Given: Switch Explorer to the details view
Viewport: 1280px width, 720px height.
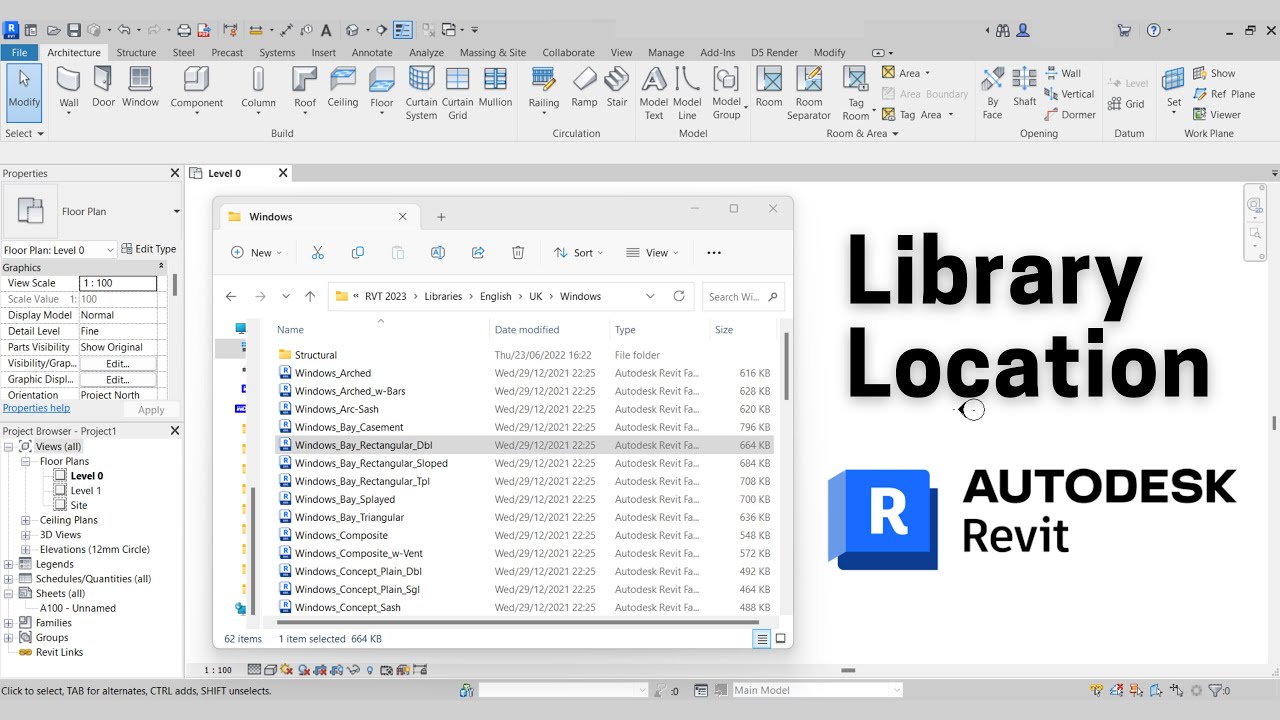Looking at the screenshot, I should click(762, 639).
